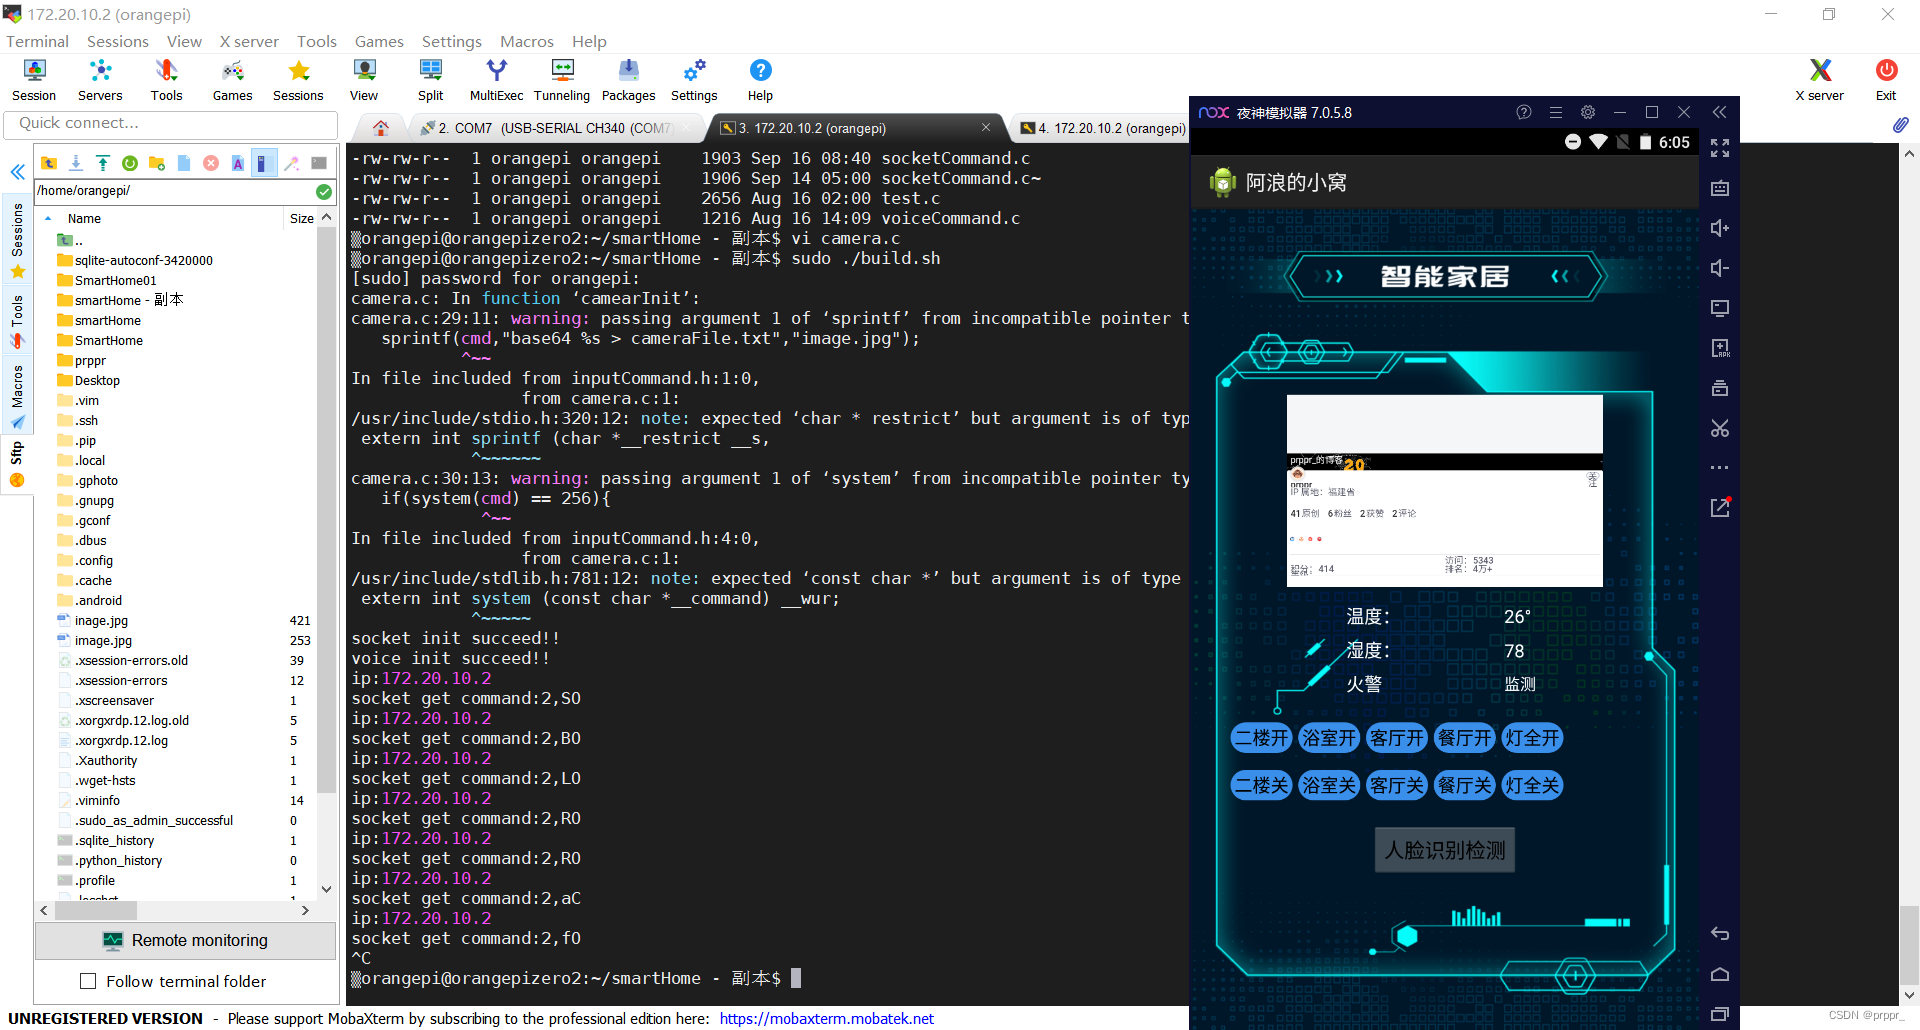Open the X server menu
Image resolution: width=1920 pixels, height=1030 pixels.
point(249,41)
